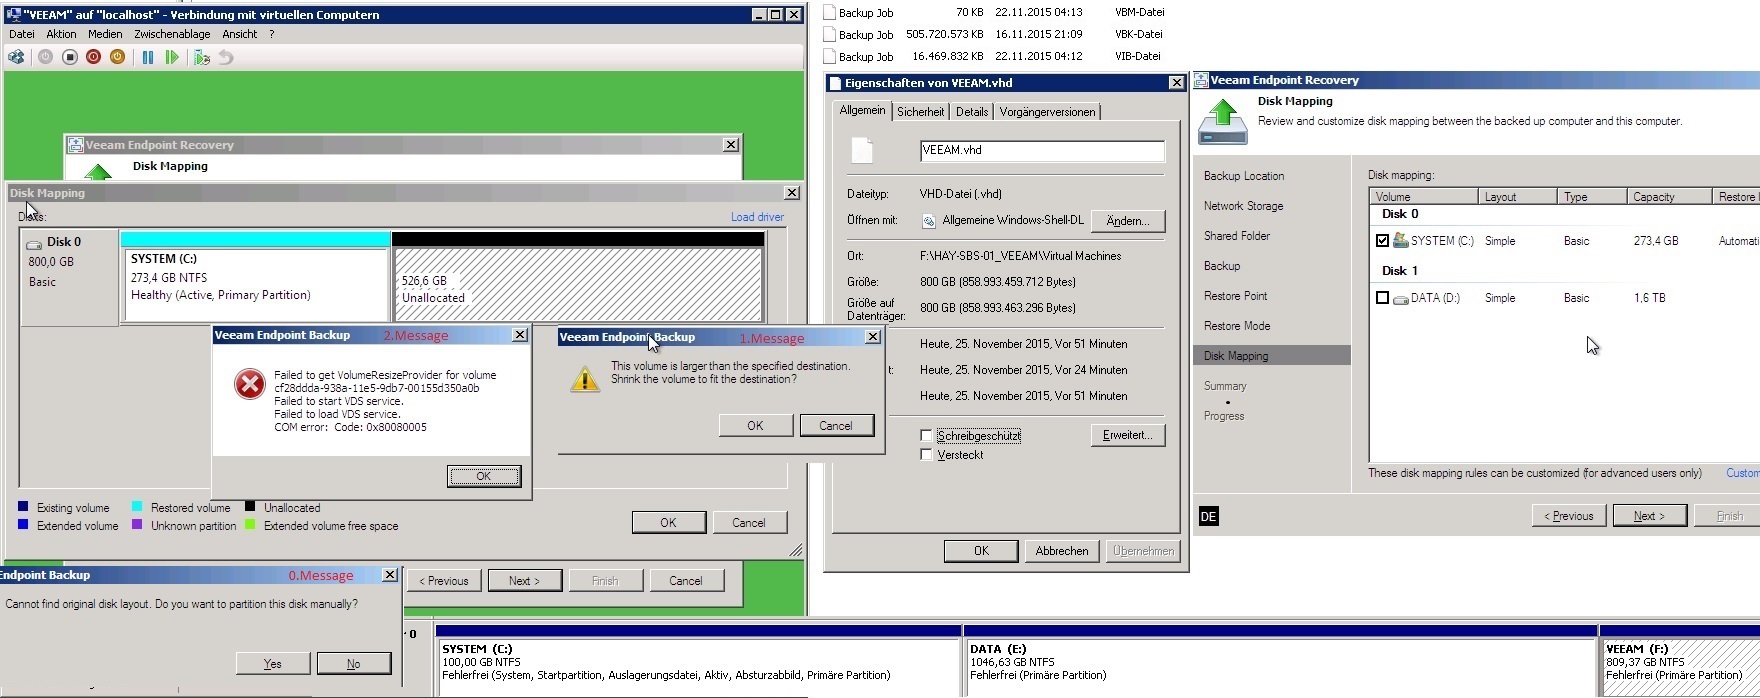Image resolution: width=1760 pixels, height=698 pixels.
Task: Select the Network Storage wizard step
Action: coord(1244,206)
